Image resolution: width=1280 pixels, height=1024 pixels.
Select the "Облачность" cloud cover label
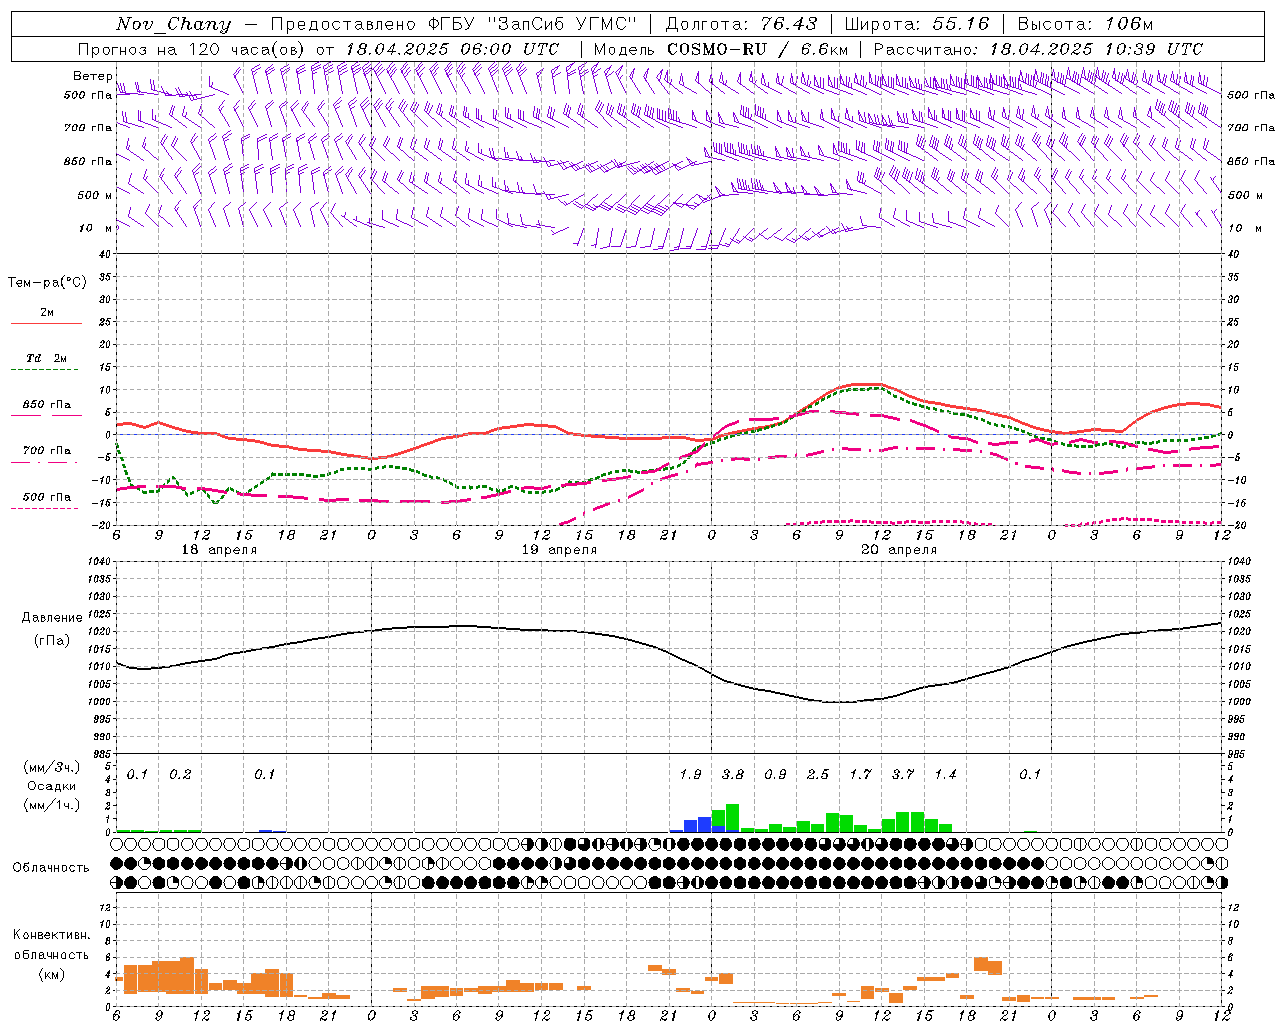(x=51, y=867)
